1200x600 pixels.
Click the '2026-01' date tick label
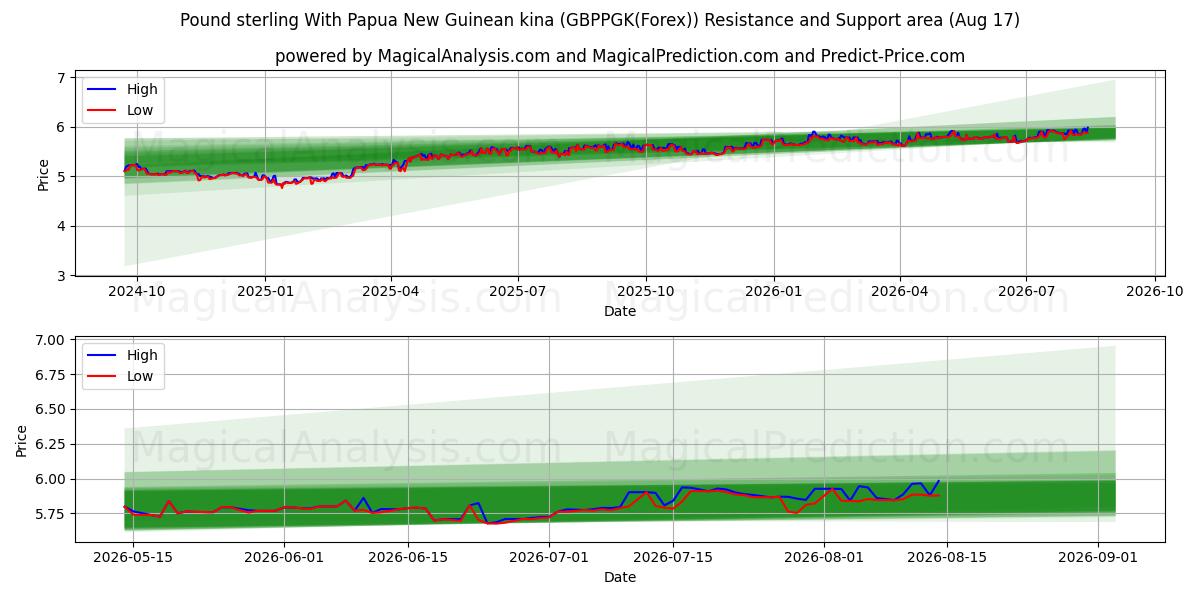[773, 292]
